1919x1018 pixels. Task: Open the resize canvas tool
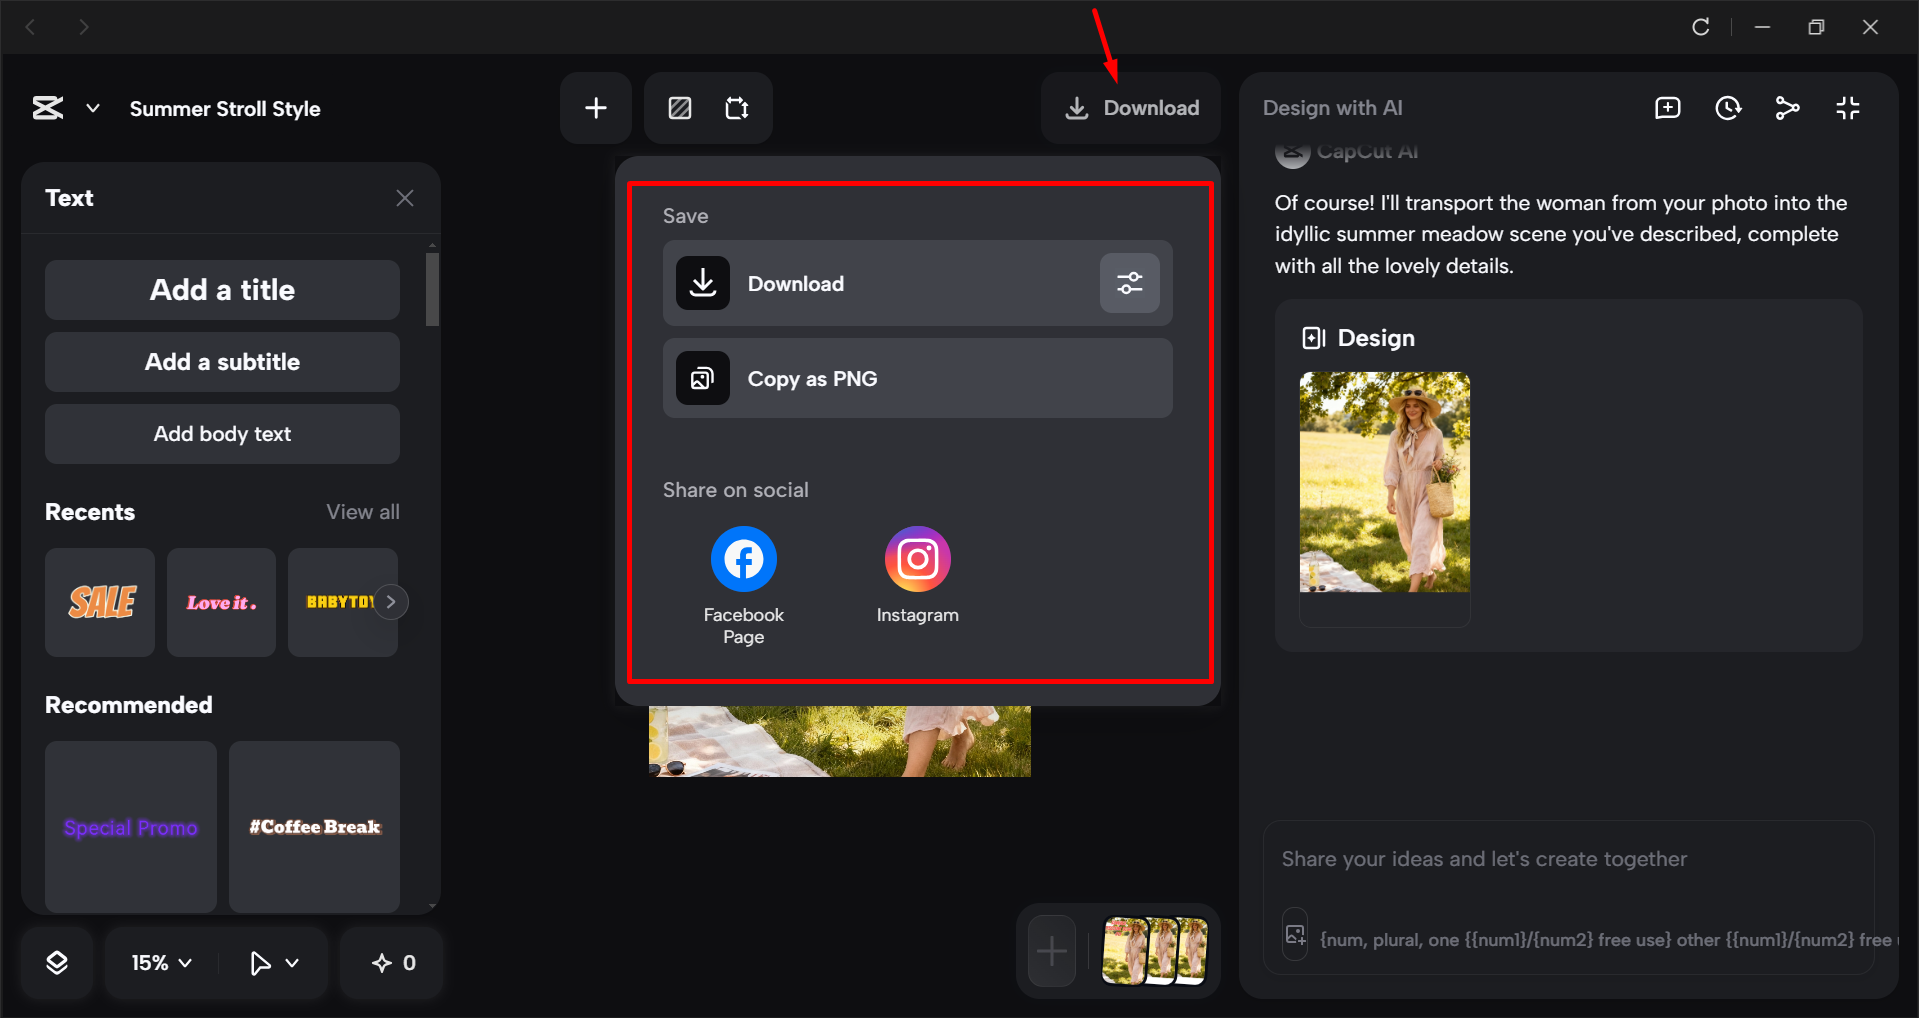(737, 107)
